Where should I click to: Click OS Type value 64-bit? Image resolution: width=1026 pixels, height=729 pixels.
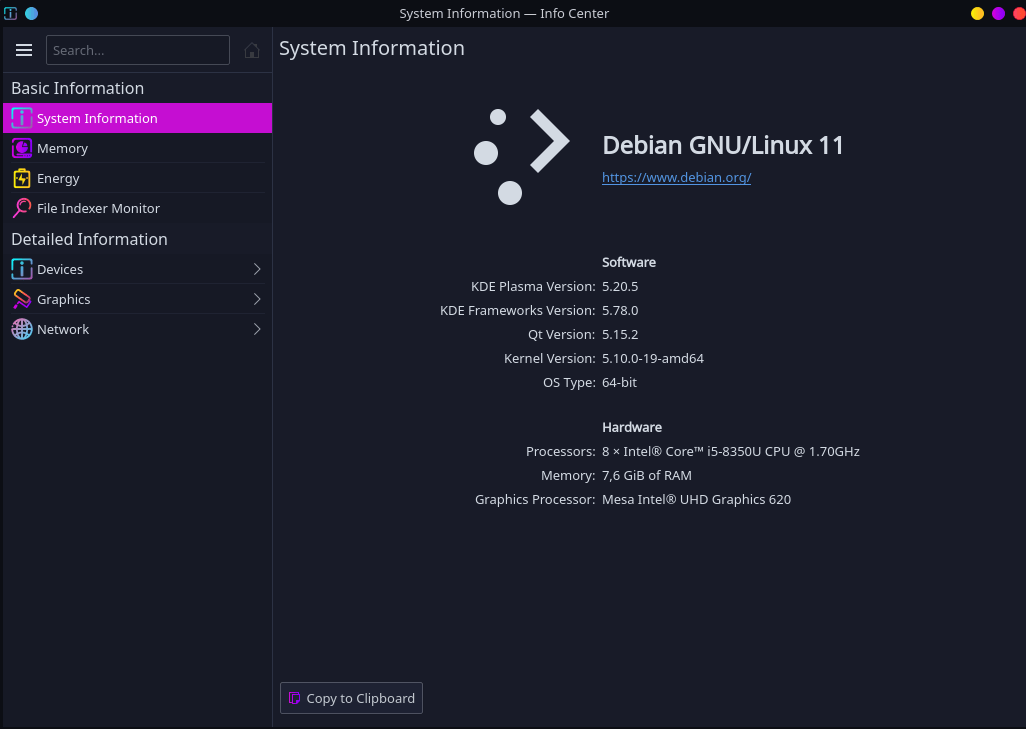(620, 383)
